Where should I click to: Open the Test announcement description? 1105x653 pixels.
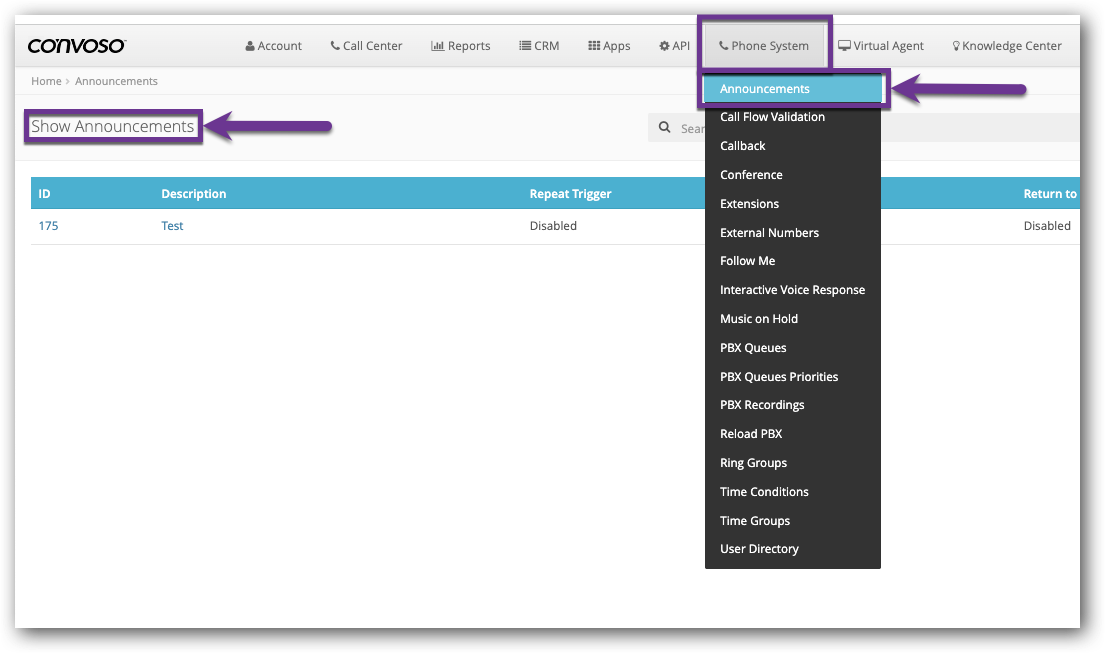click(x=172, y=226)
